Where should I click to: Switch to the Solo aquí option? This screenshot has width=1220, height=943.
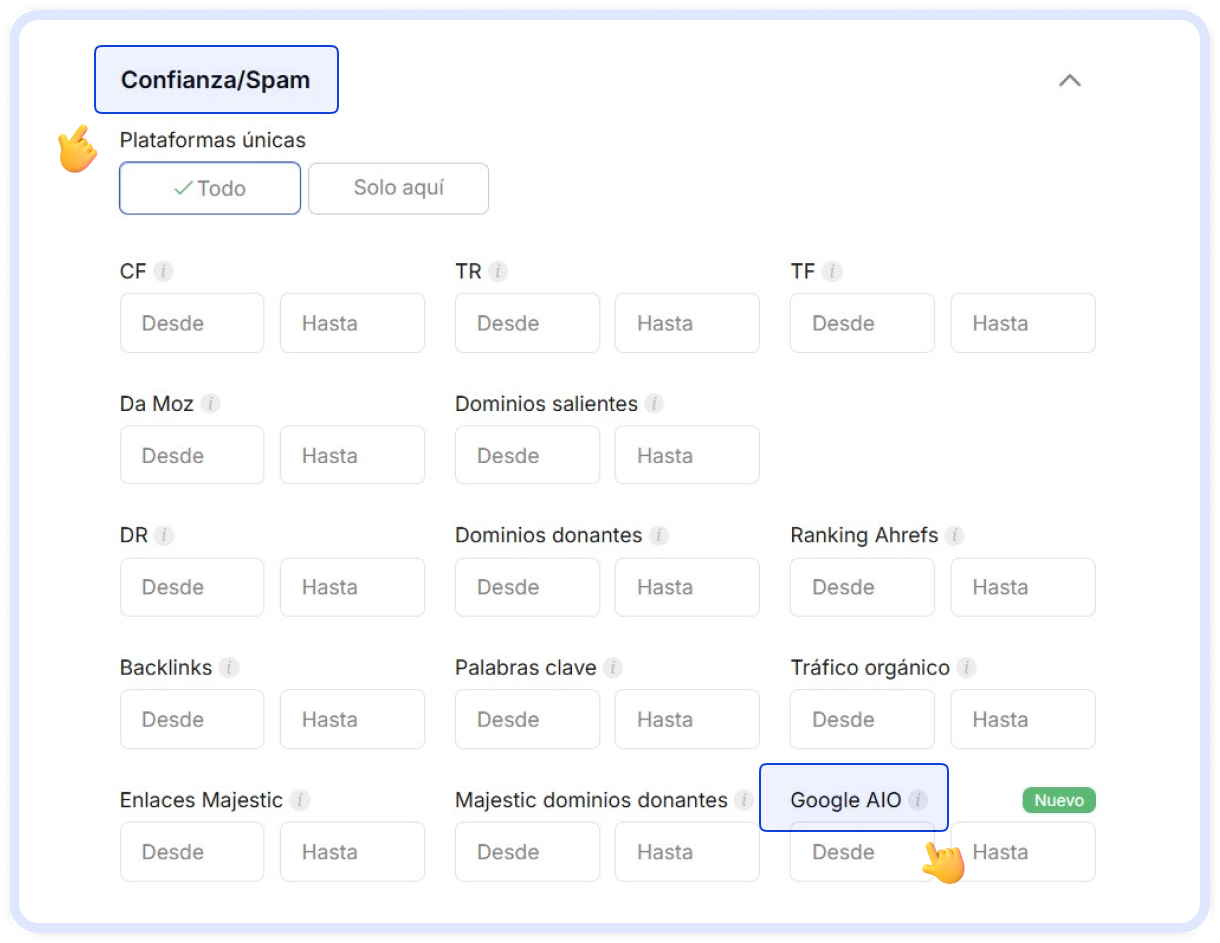point(398,188)
